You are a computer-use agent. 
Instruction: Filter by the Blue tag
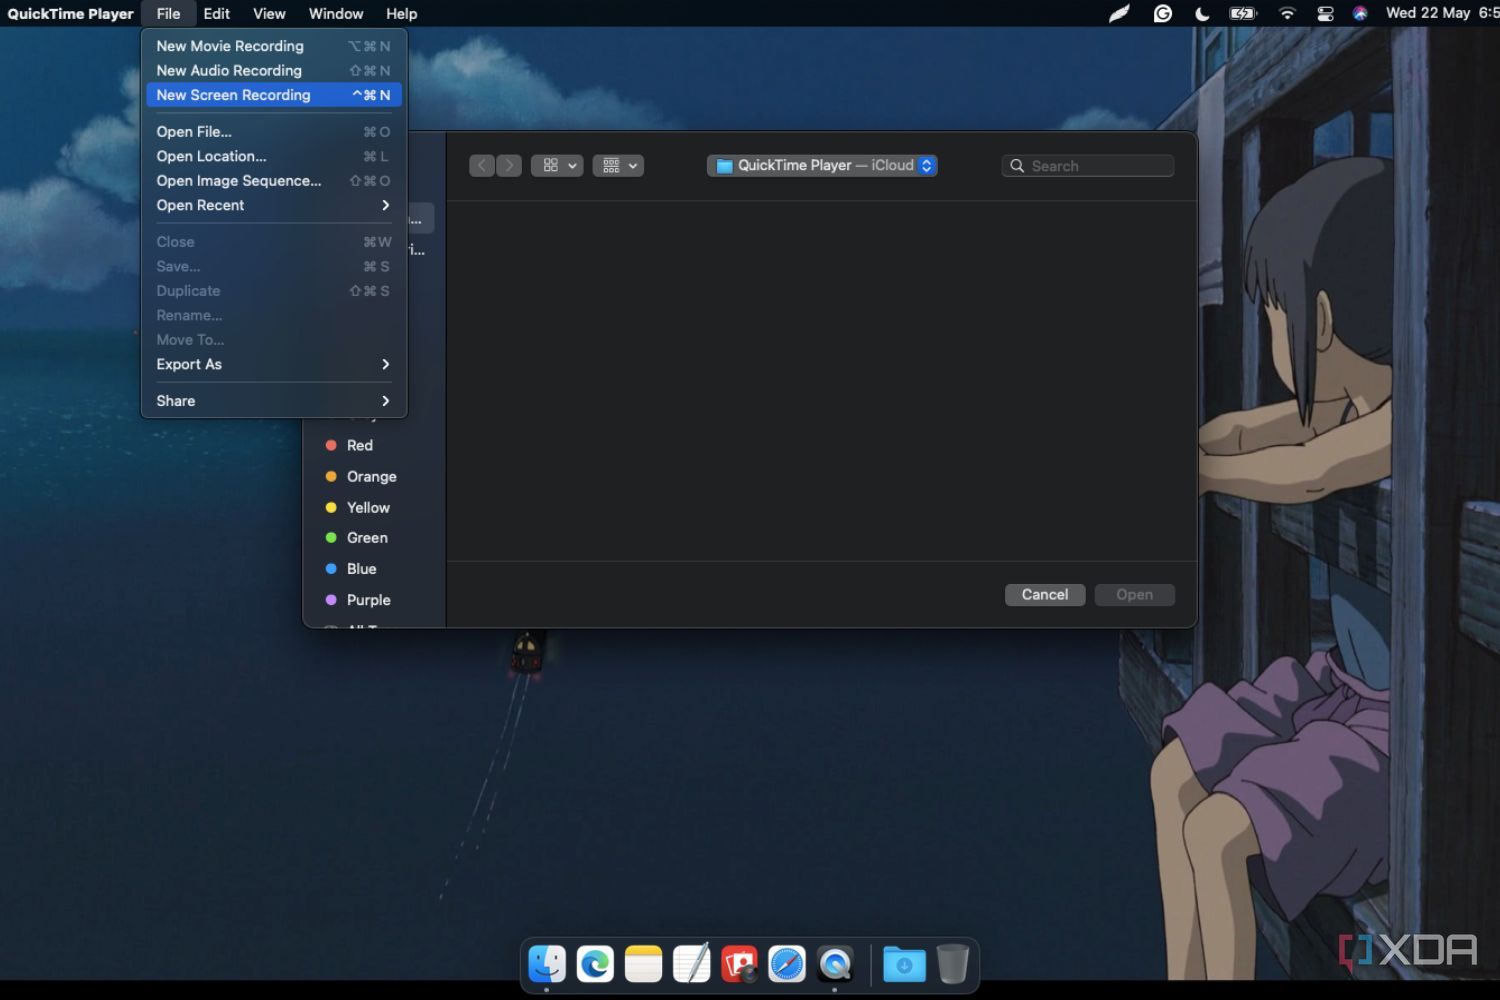click(361, 569)
